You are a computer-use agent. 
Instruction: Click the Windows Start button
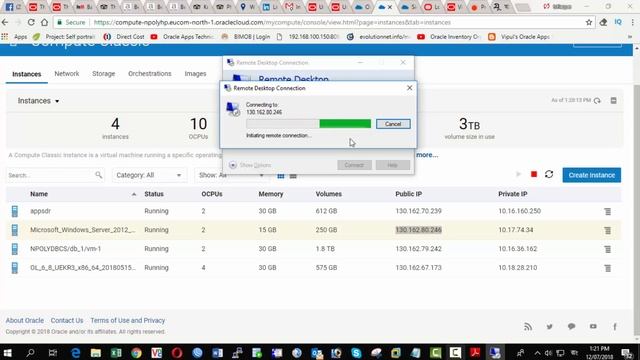[x=8, y=352]
